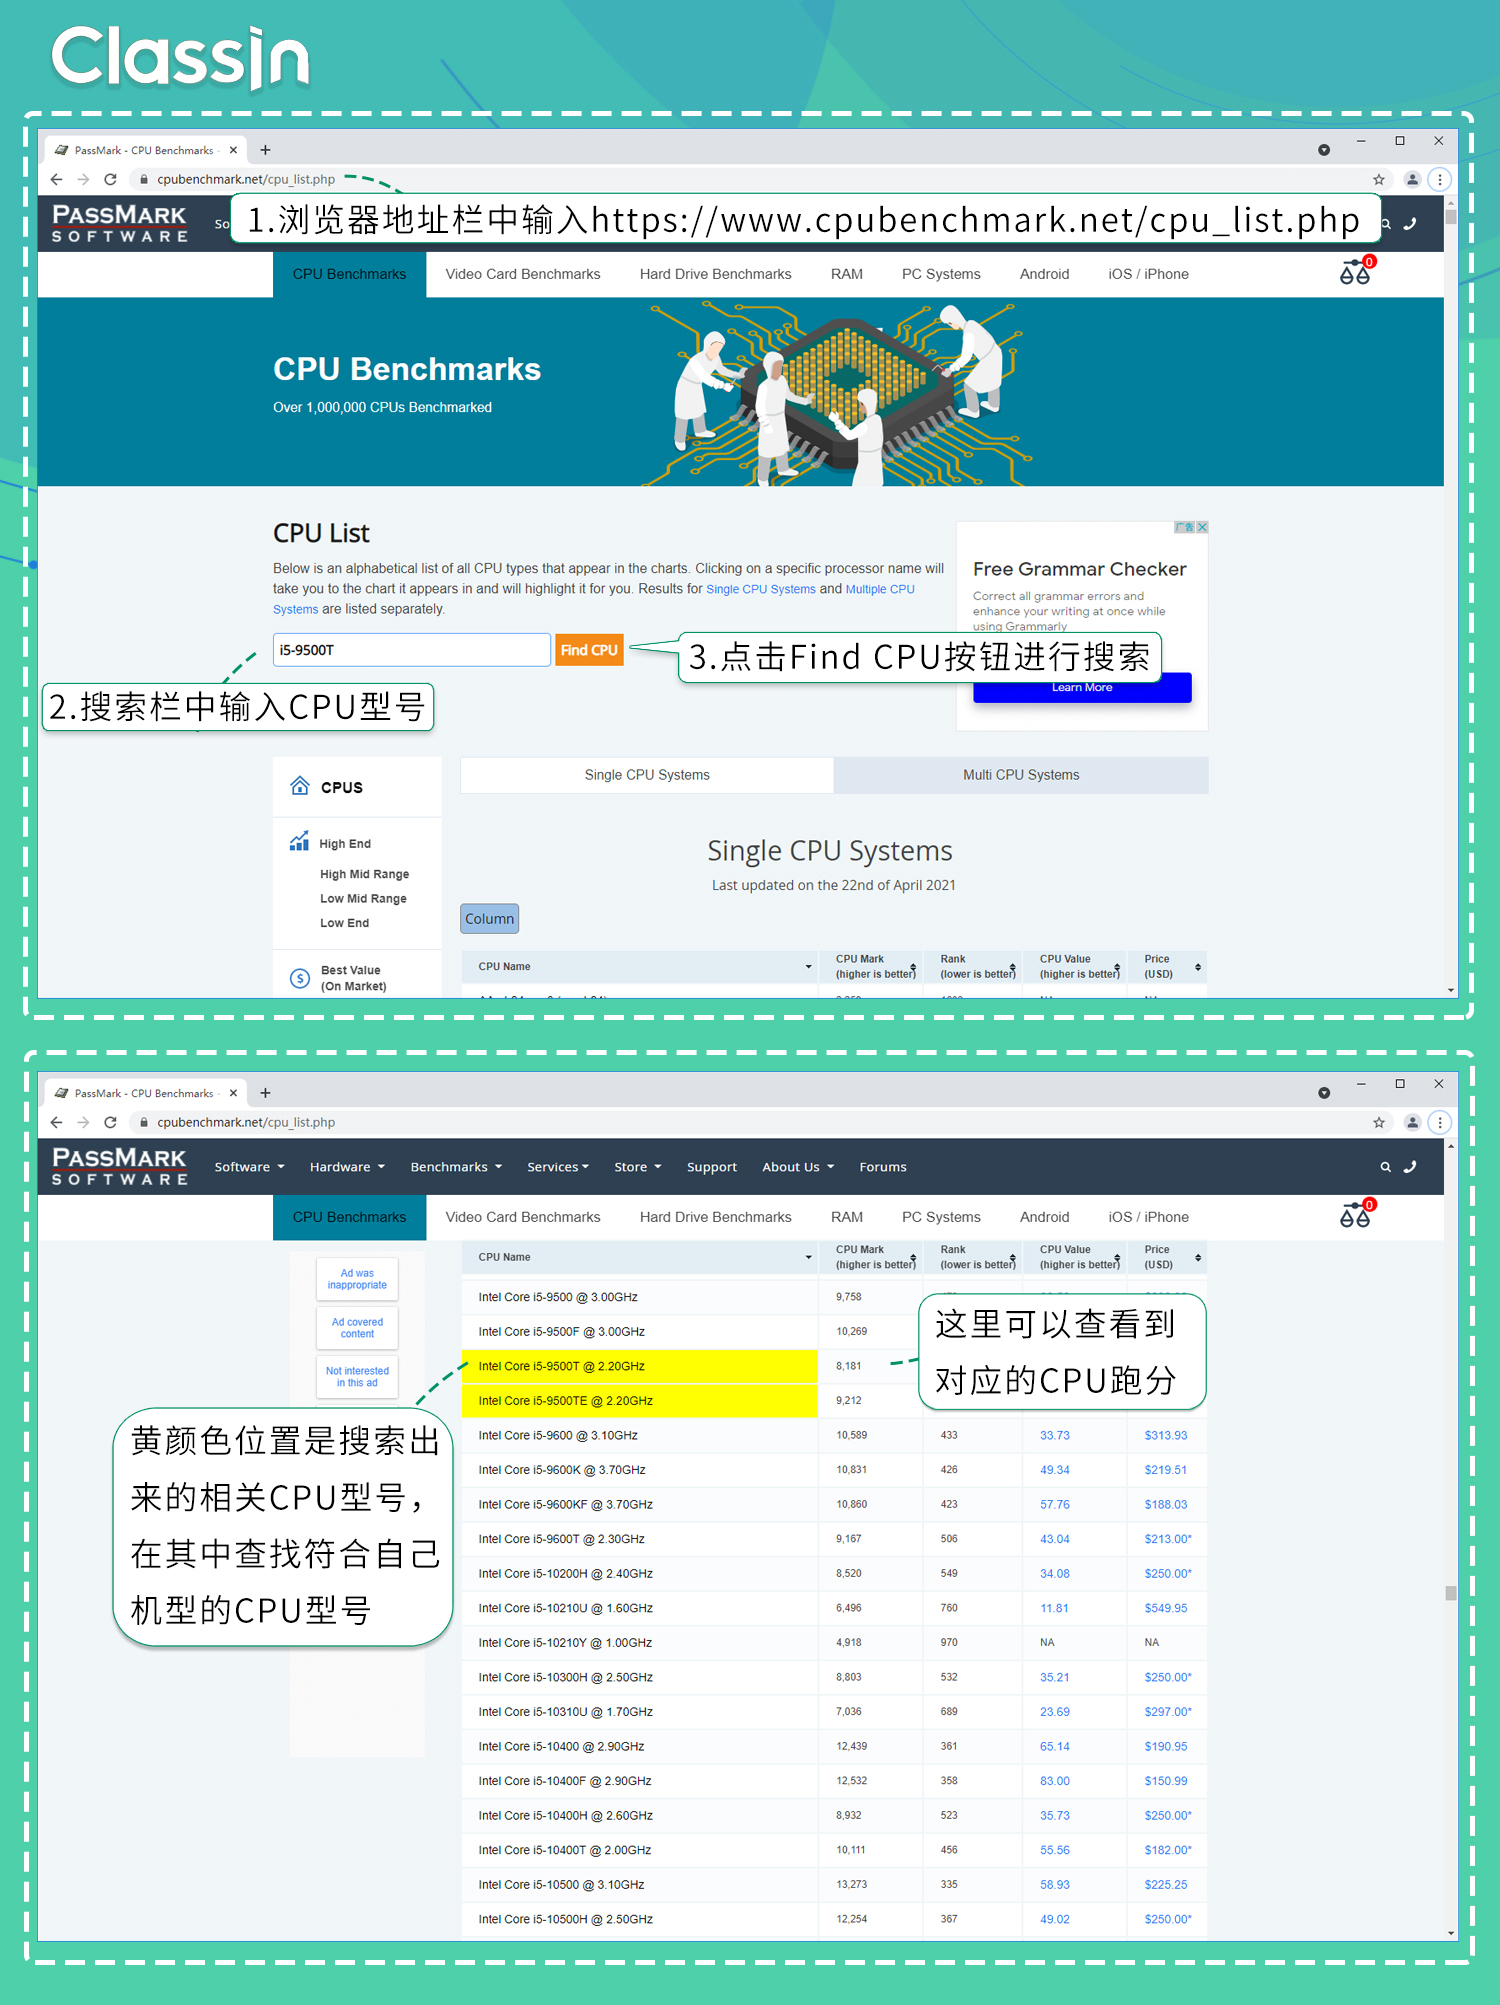
Task: Choose 'Not interested in this ad' feedback option
Action: pos(357,1377)
